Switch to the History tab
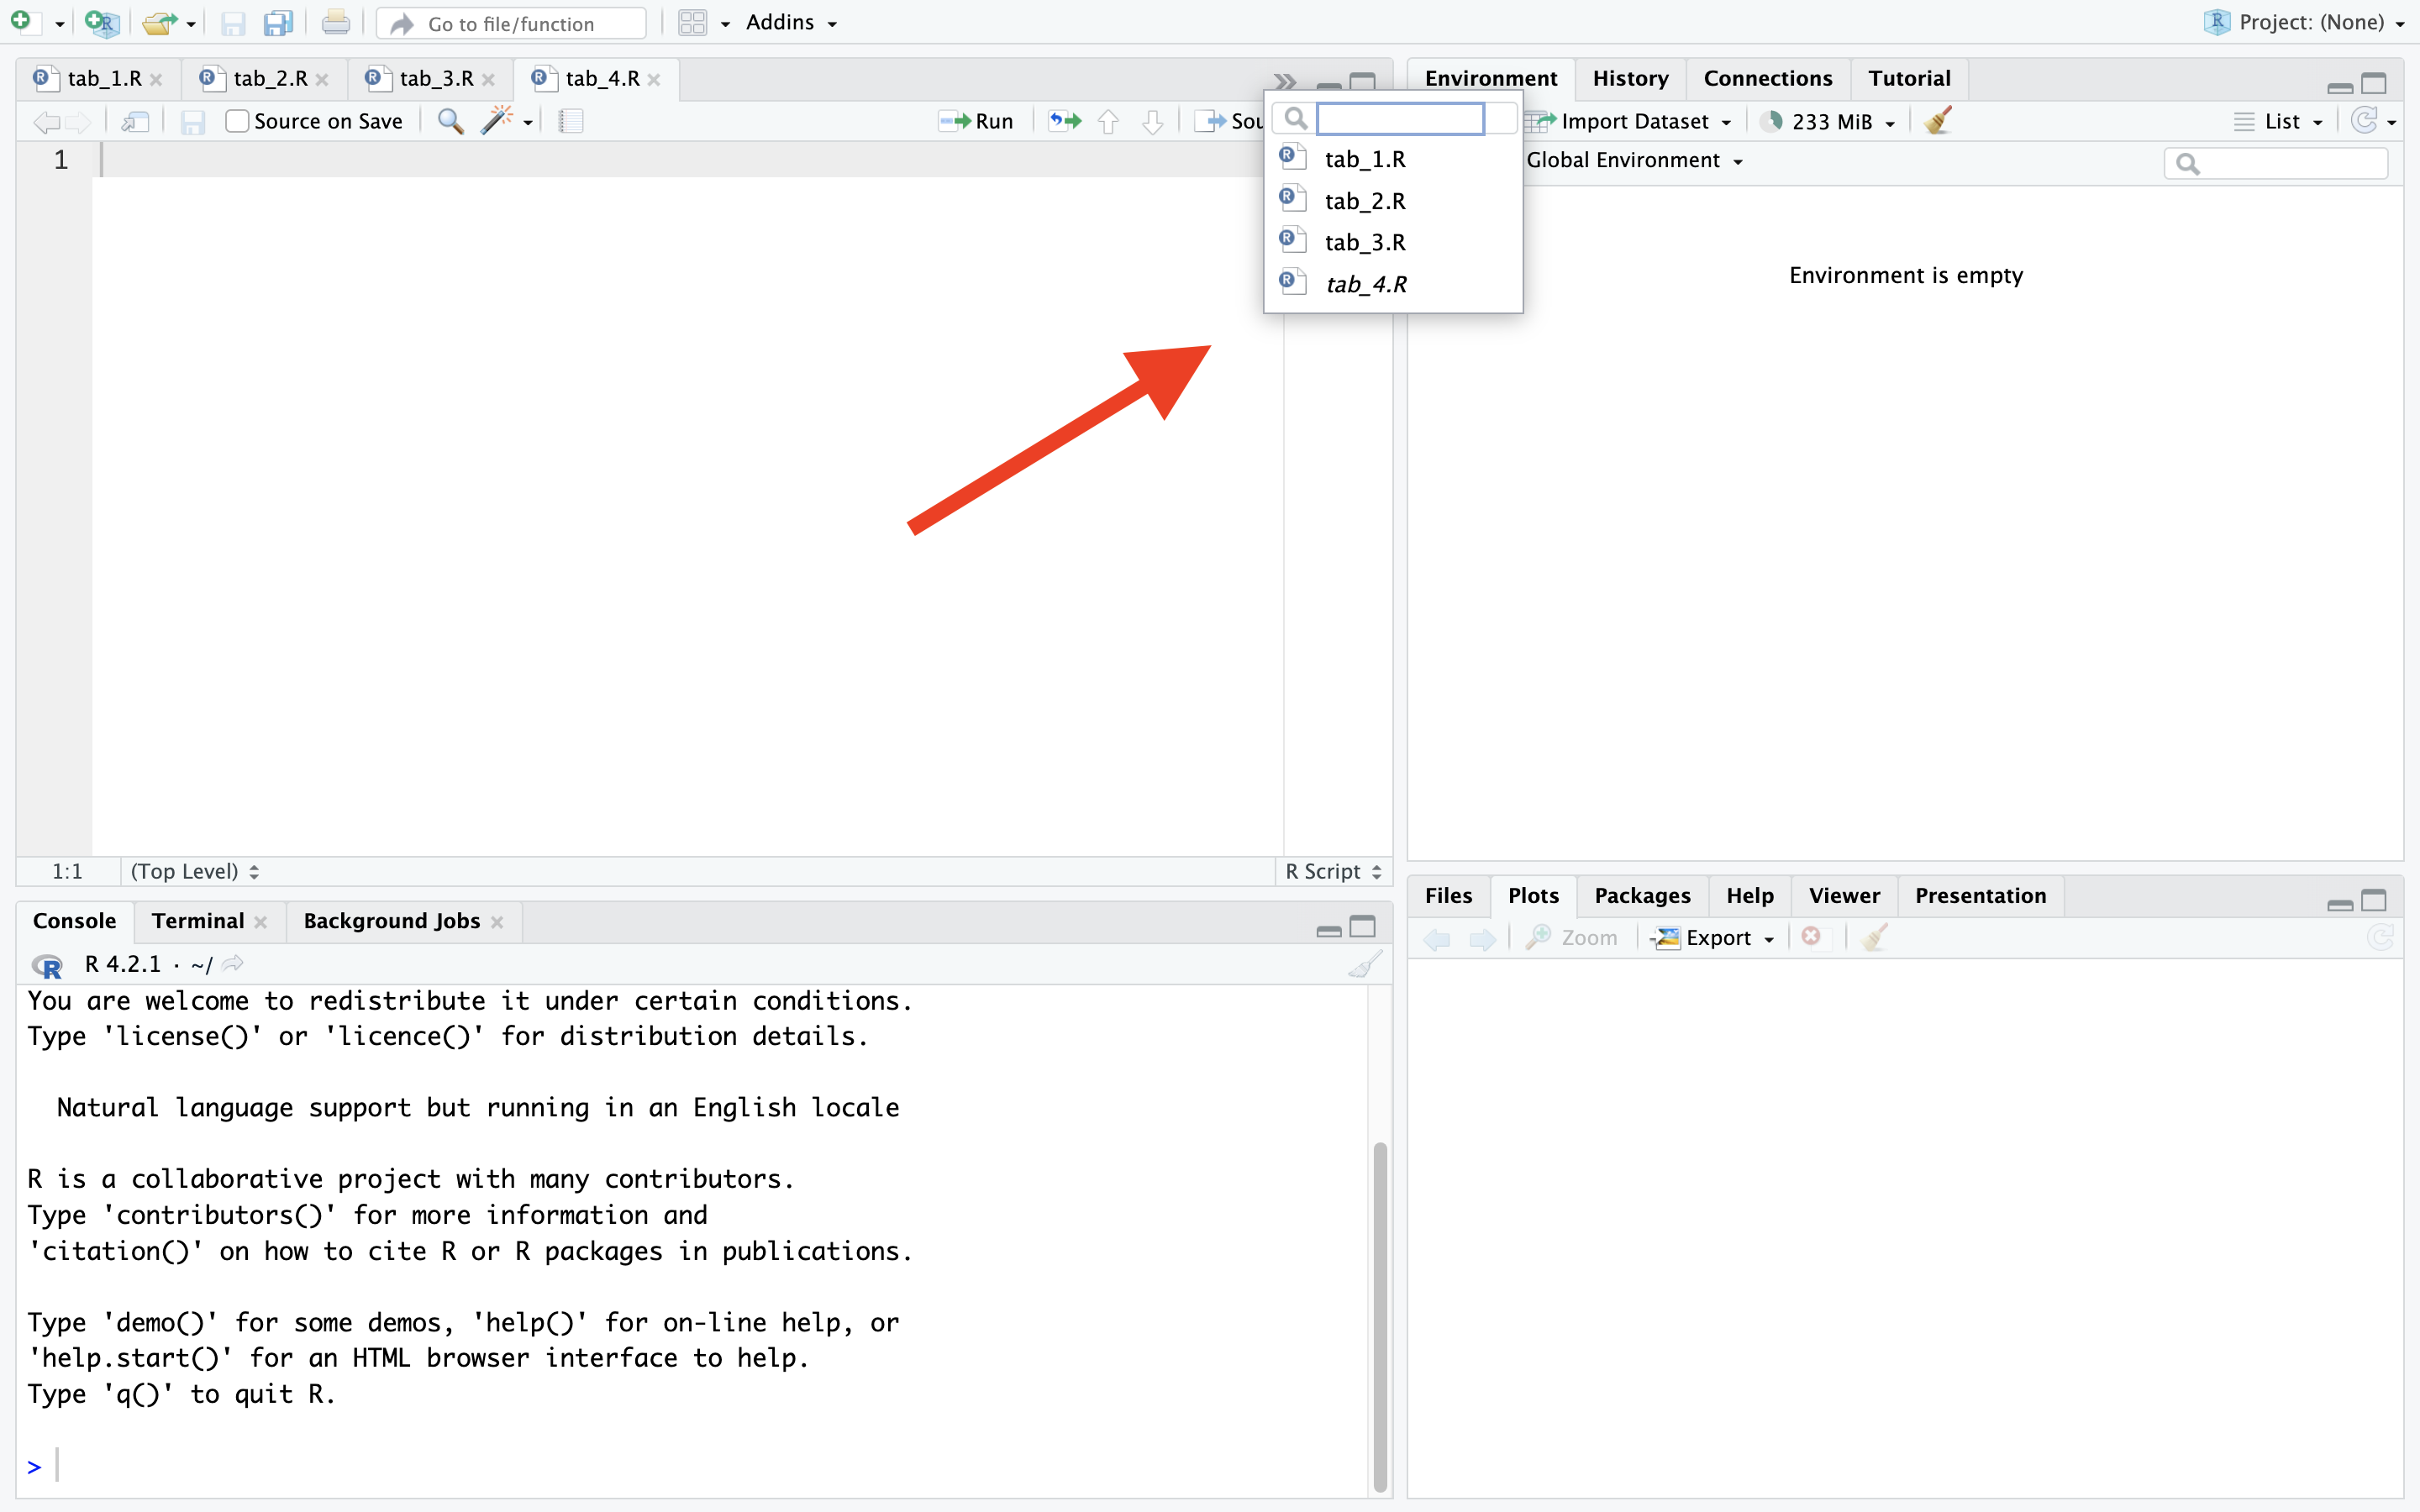The image size is (2420, 1512). (1630, 78)
